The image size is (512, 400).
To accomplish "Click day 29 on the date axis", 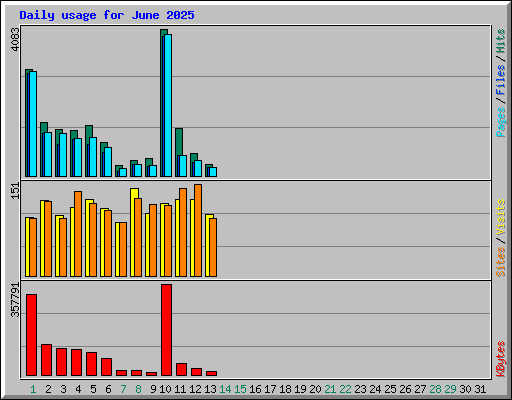I will 450,389.
